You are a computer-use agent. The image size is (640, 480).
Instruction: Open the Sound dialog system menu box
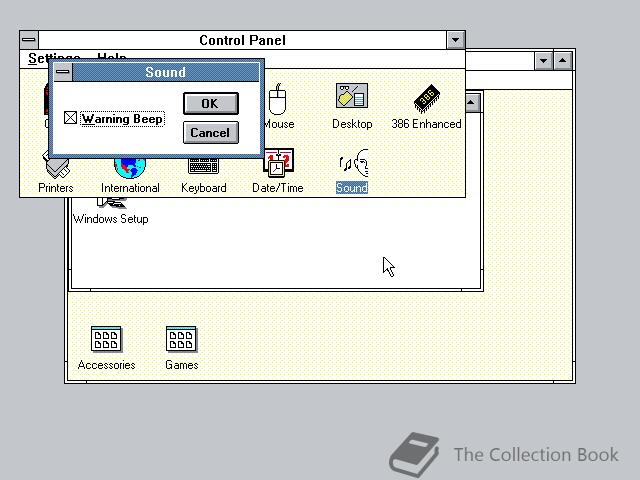pyautogui.click(x=63, y=72)
